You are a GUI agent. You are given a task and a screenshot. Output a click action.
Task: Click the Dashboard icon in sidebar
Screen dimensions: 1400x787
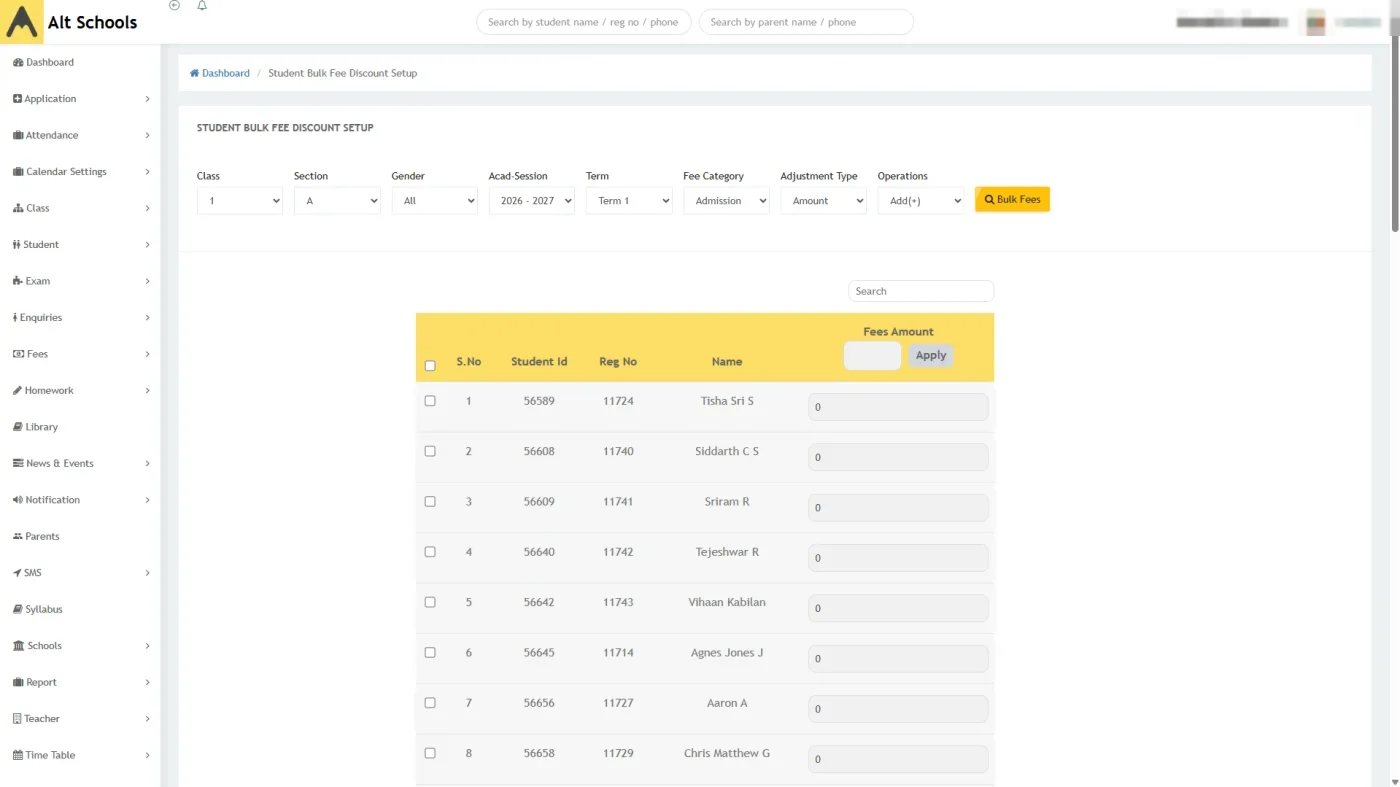18,62
